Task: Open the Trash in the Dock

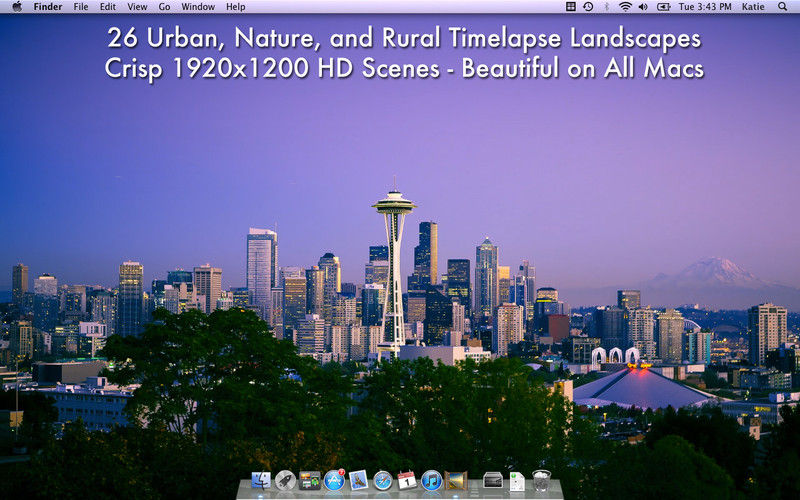Action: pos(541,480)
